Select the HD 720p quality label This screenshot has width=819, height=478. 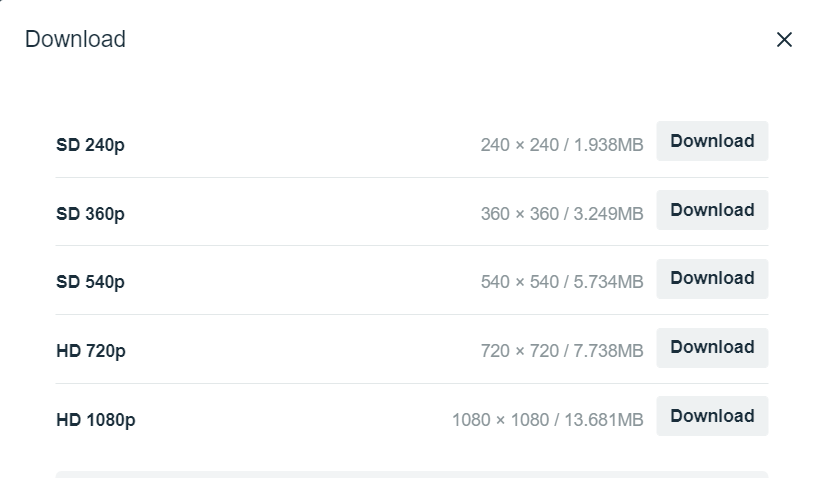[x=90, y=351]
